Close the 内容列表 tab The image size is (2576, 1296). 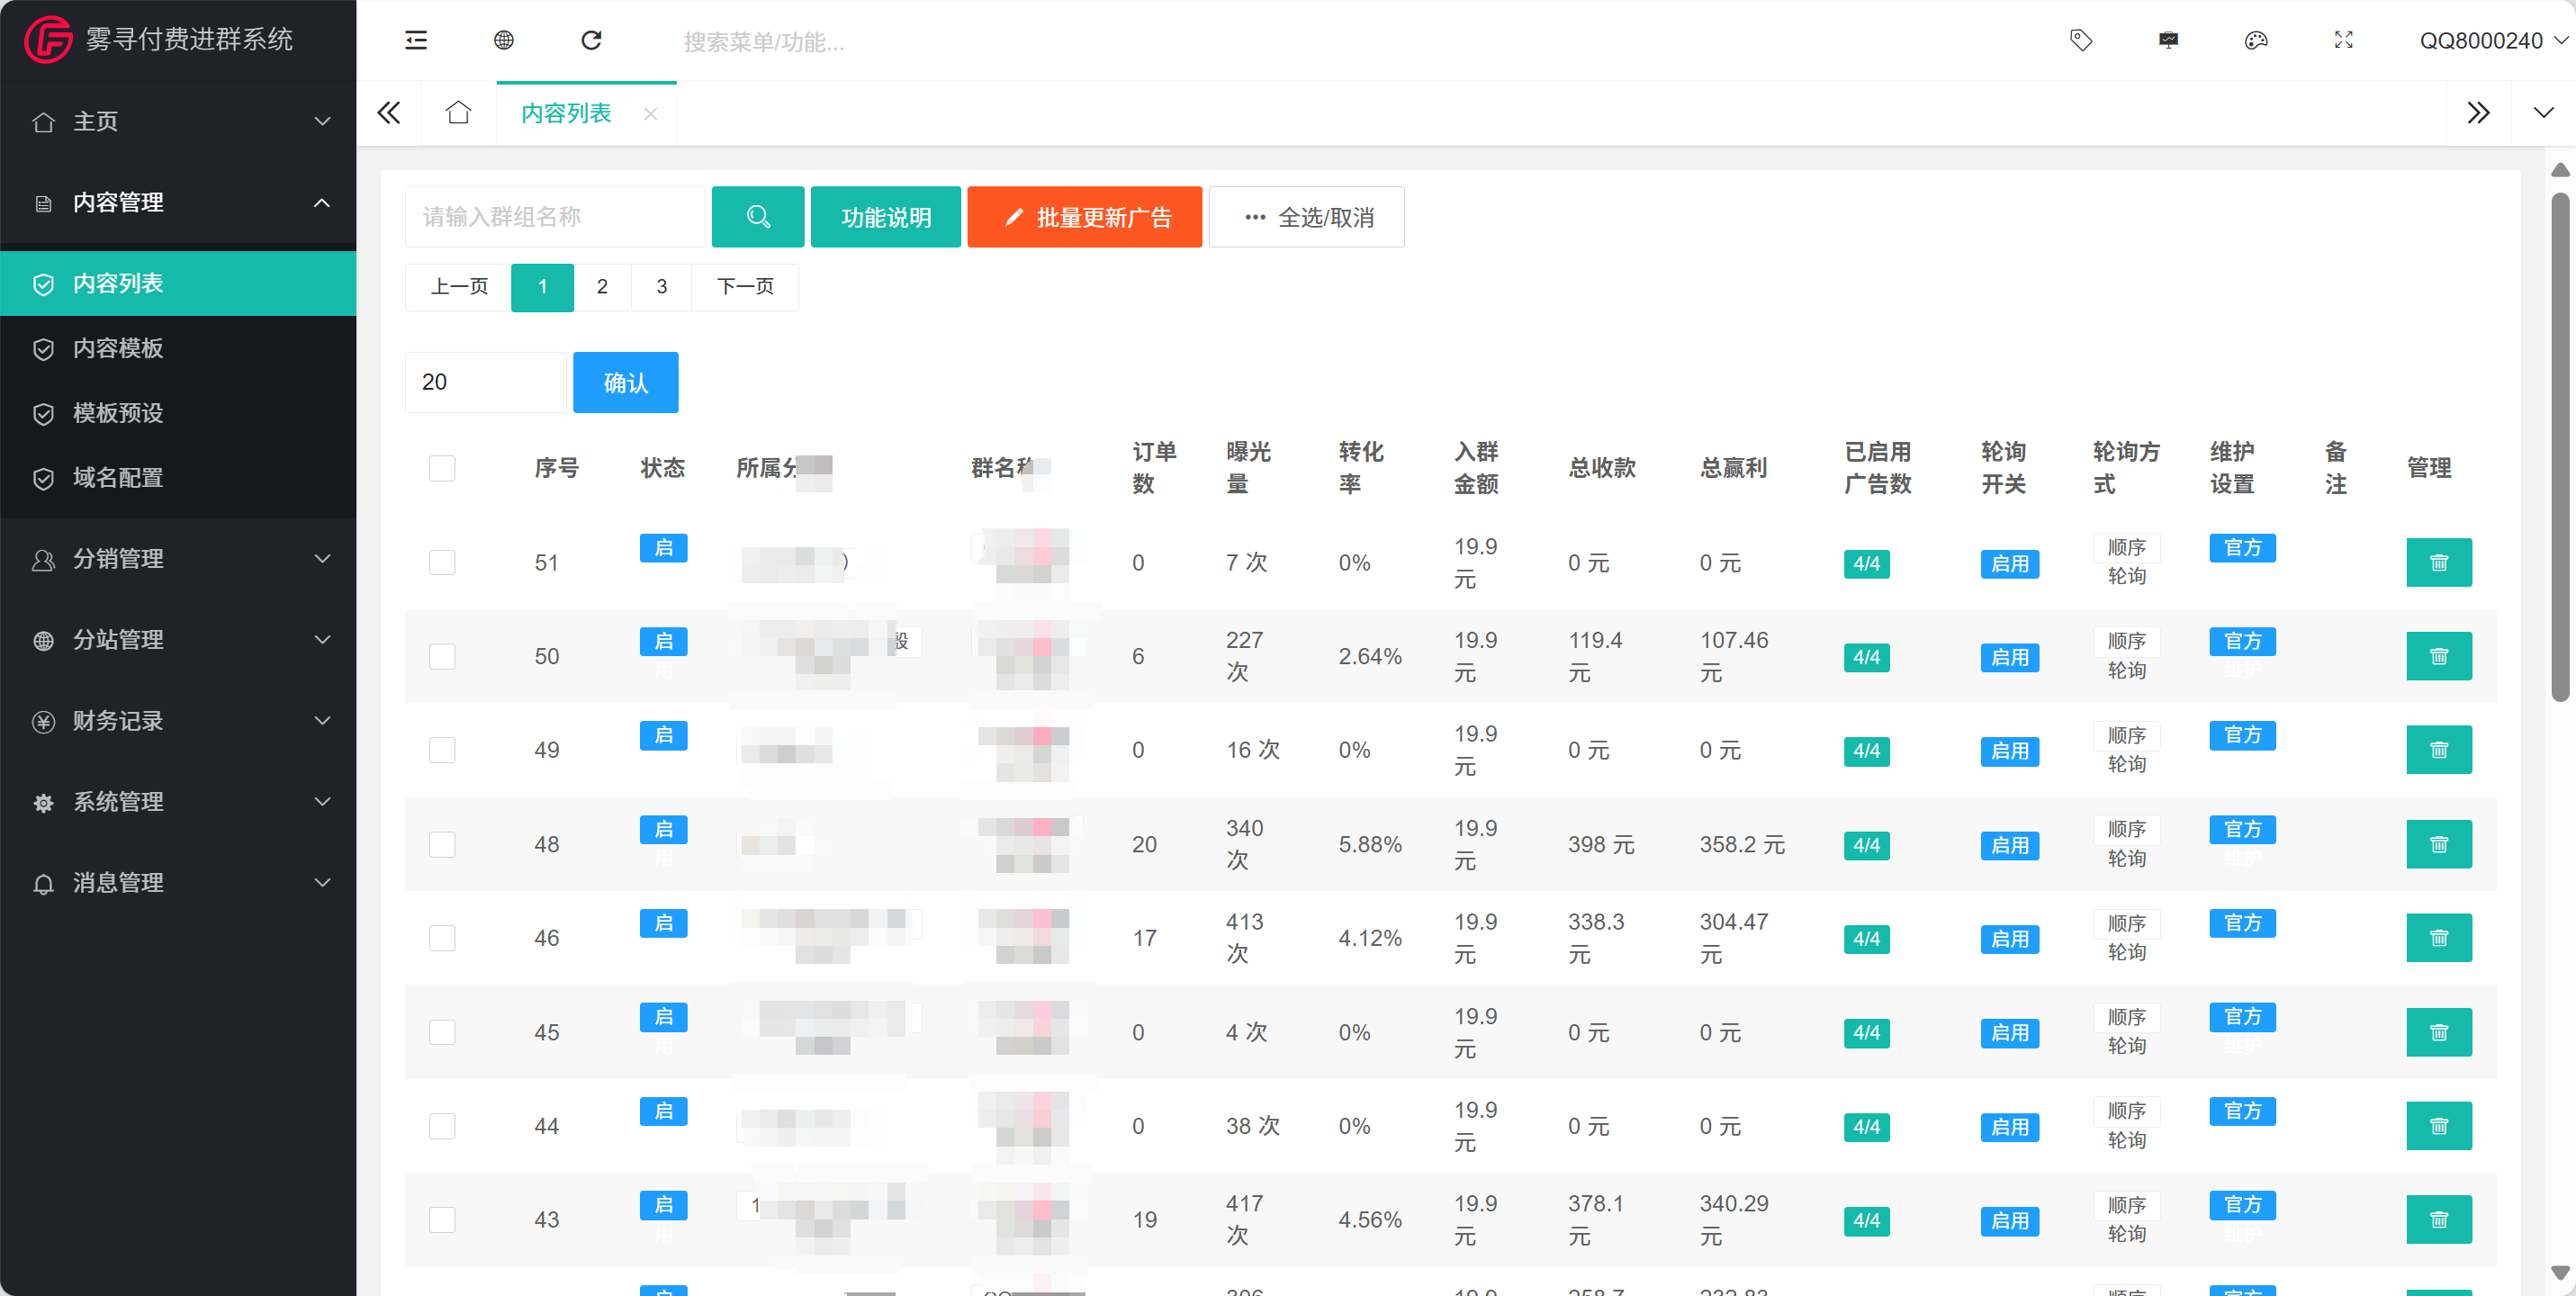pyautogui.click(x=650, y=114)
